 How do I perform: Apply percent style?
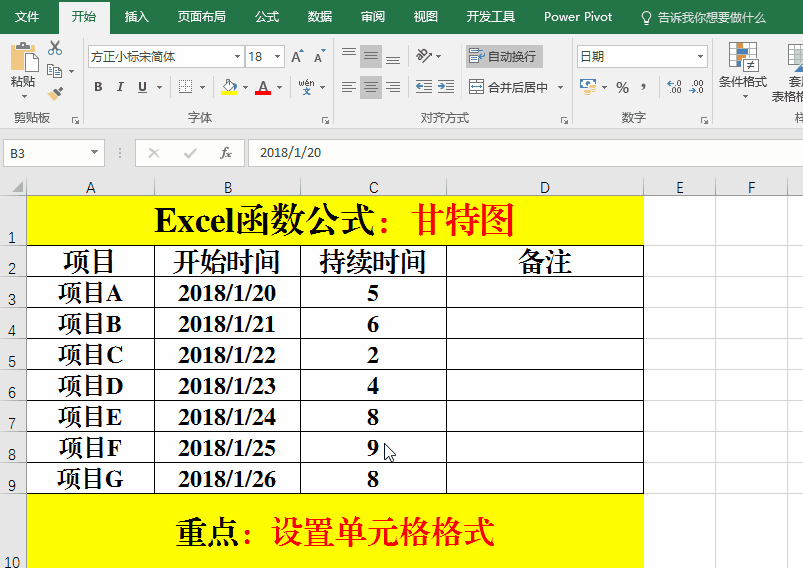click(x=622, y=88)
